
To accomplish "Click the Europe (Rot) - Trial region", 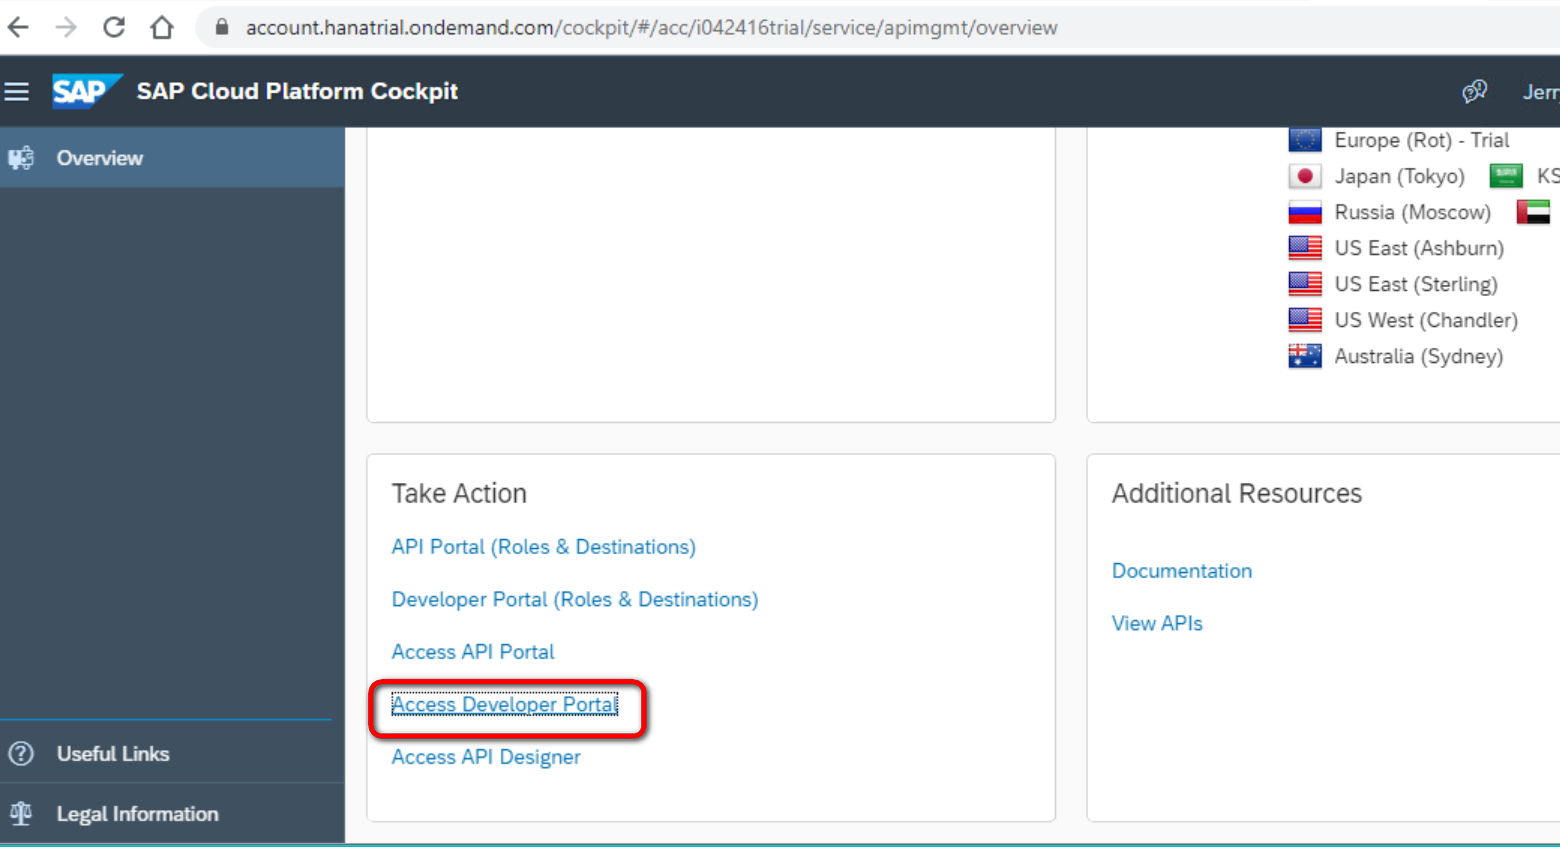I will coord(1422,140).
